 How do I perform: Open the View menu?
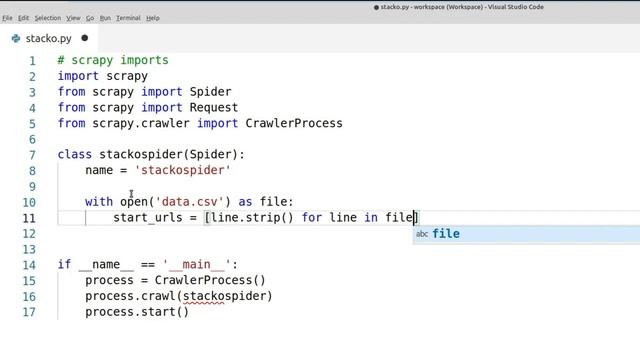coord(73,18)
